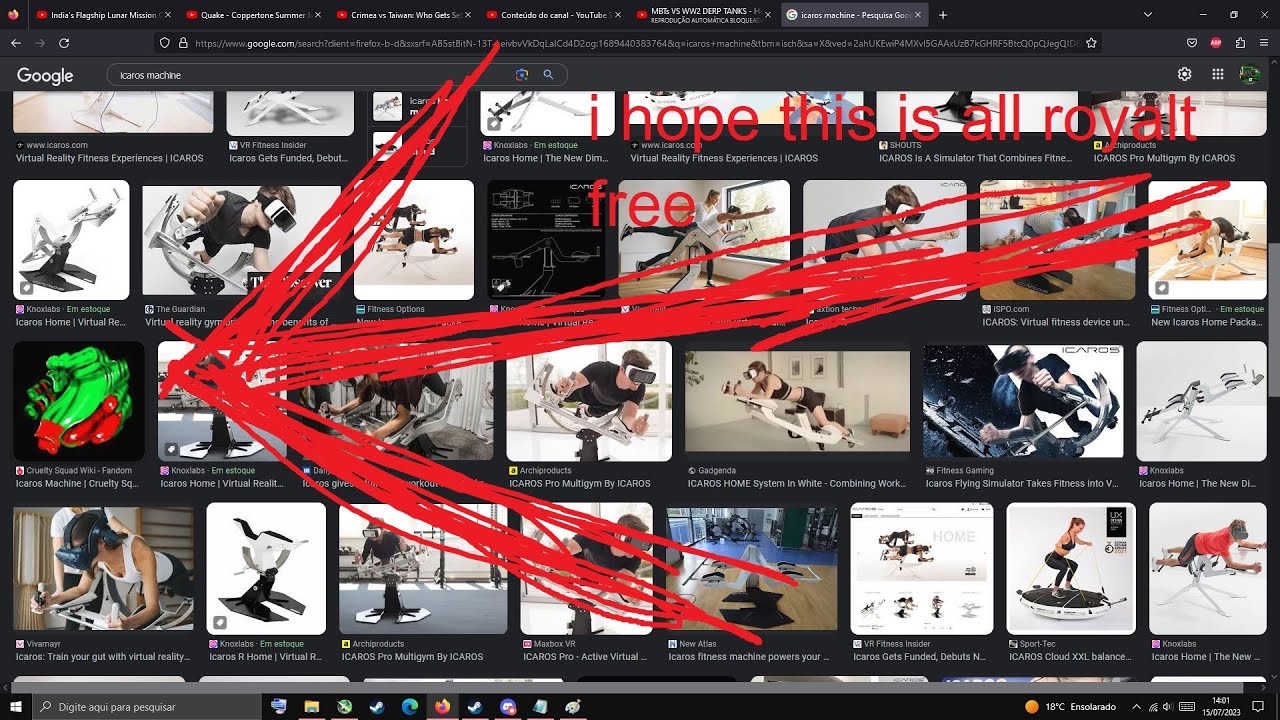Show hidden system tray icons
Viewport: 1280px width, 720px height.
pos(1136,707)
